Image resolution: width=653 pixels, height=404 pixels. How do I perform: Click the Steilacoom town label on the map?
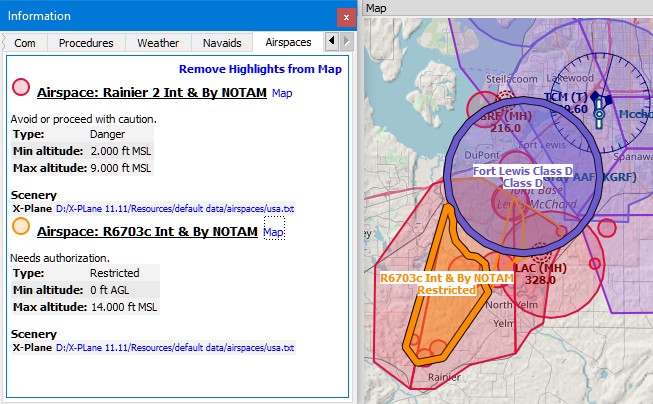coord(511,79)
